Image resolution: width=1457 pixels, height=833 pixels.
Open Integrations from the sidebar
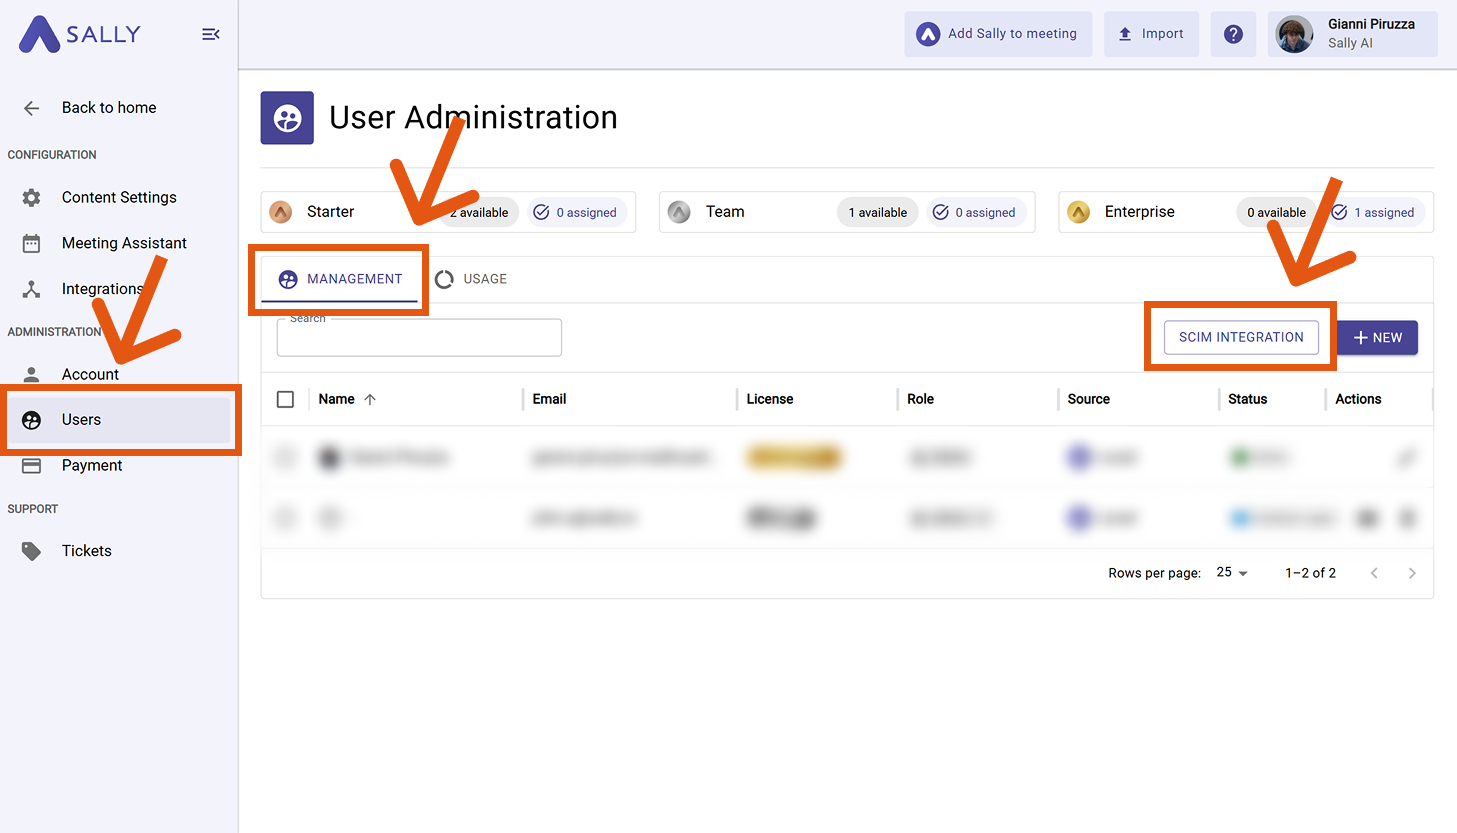coord(31,289)
